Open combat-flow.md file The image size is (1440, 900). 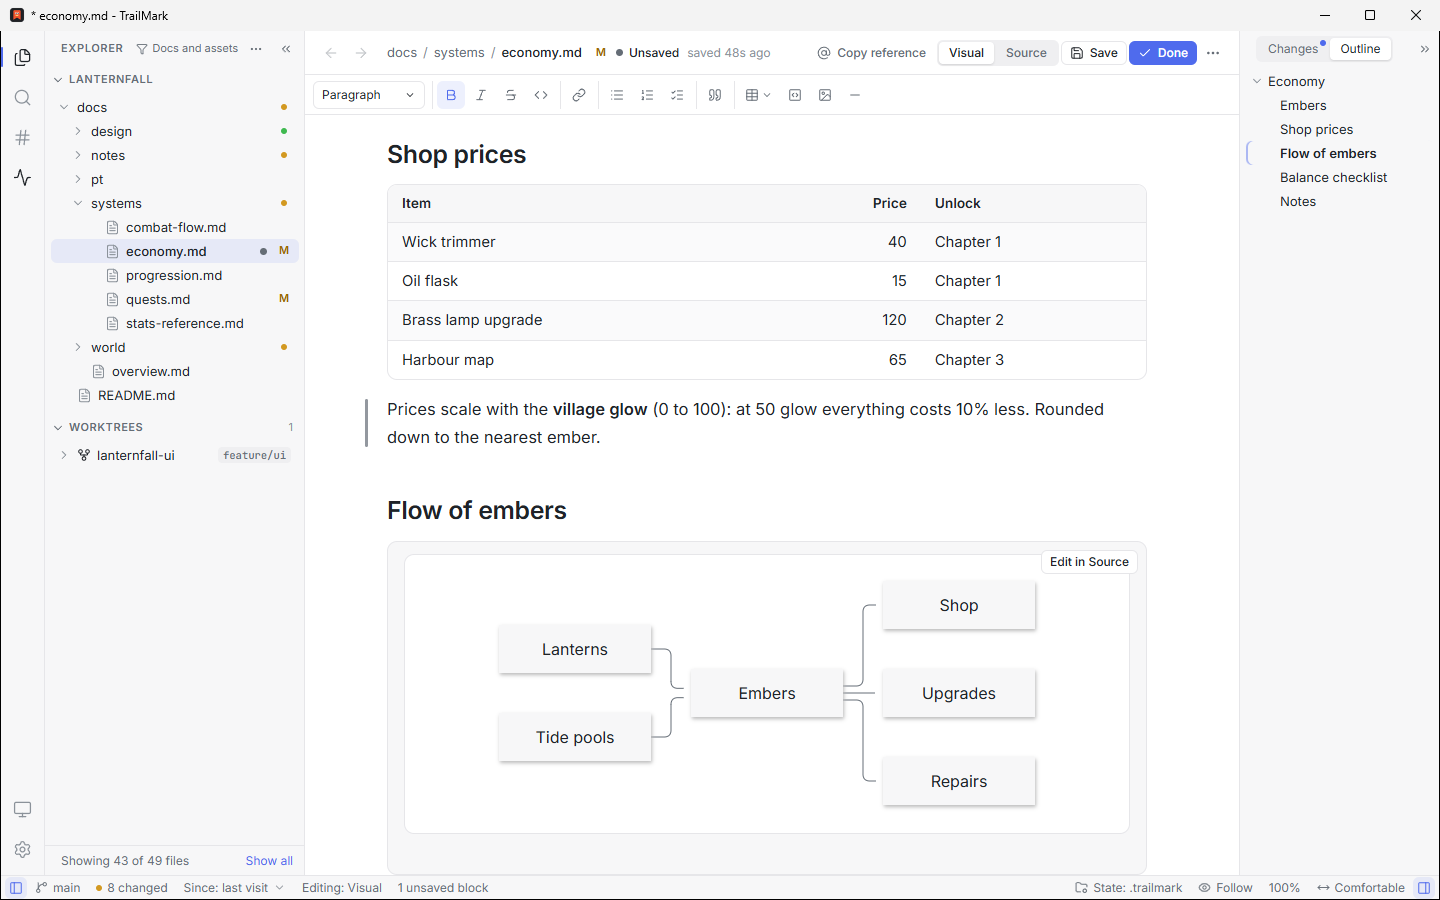(175, 227)
